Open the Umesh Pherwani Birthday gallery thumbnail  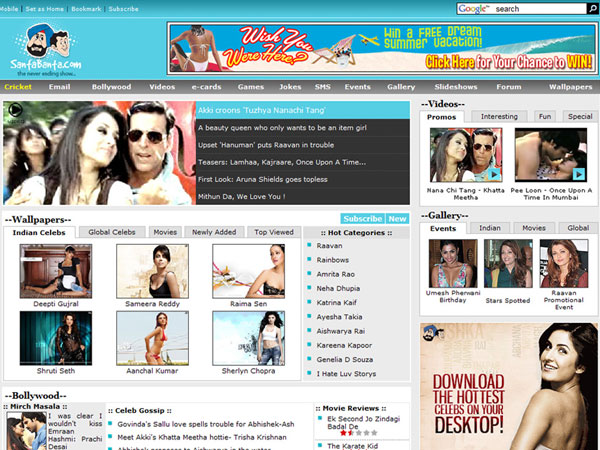(x=453, y=264)
